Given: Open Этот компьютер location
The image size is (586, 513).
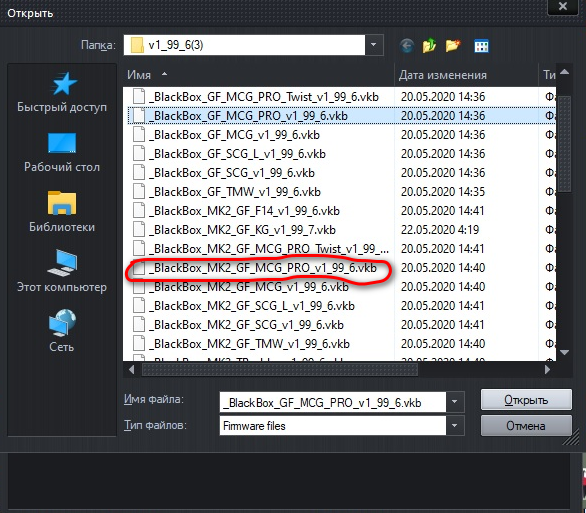Looking at the screenshot, I should [62, 272].
